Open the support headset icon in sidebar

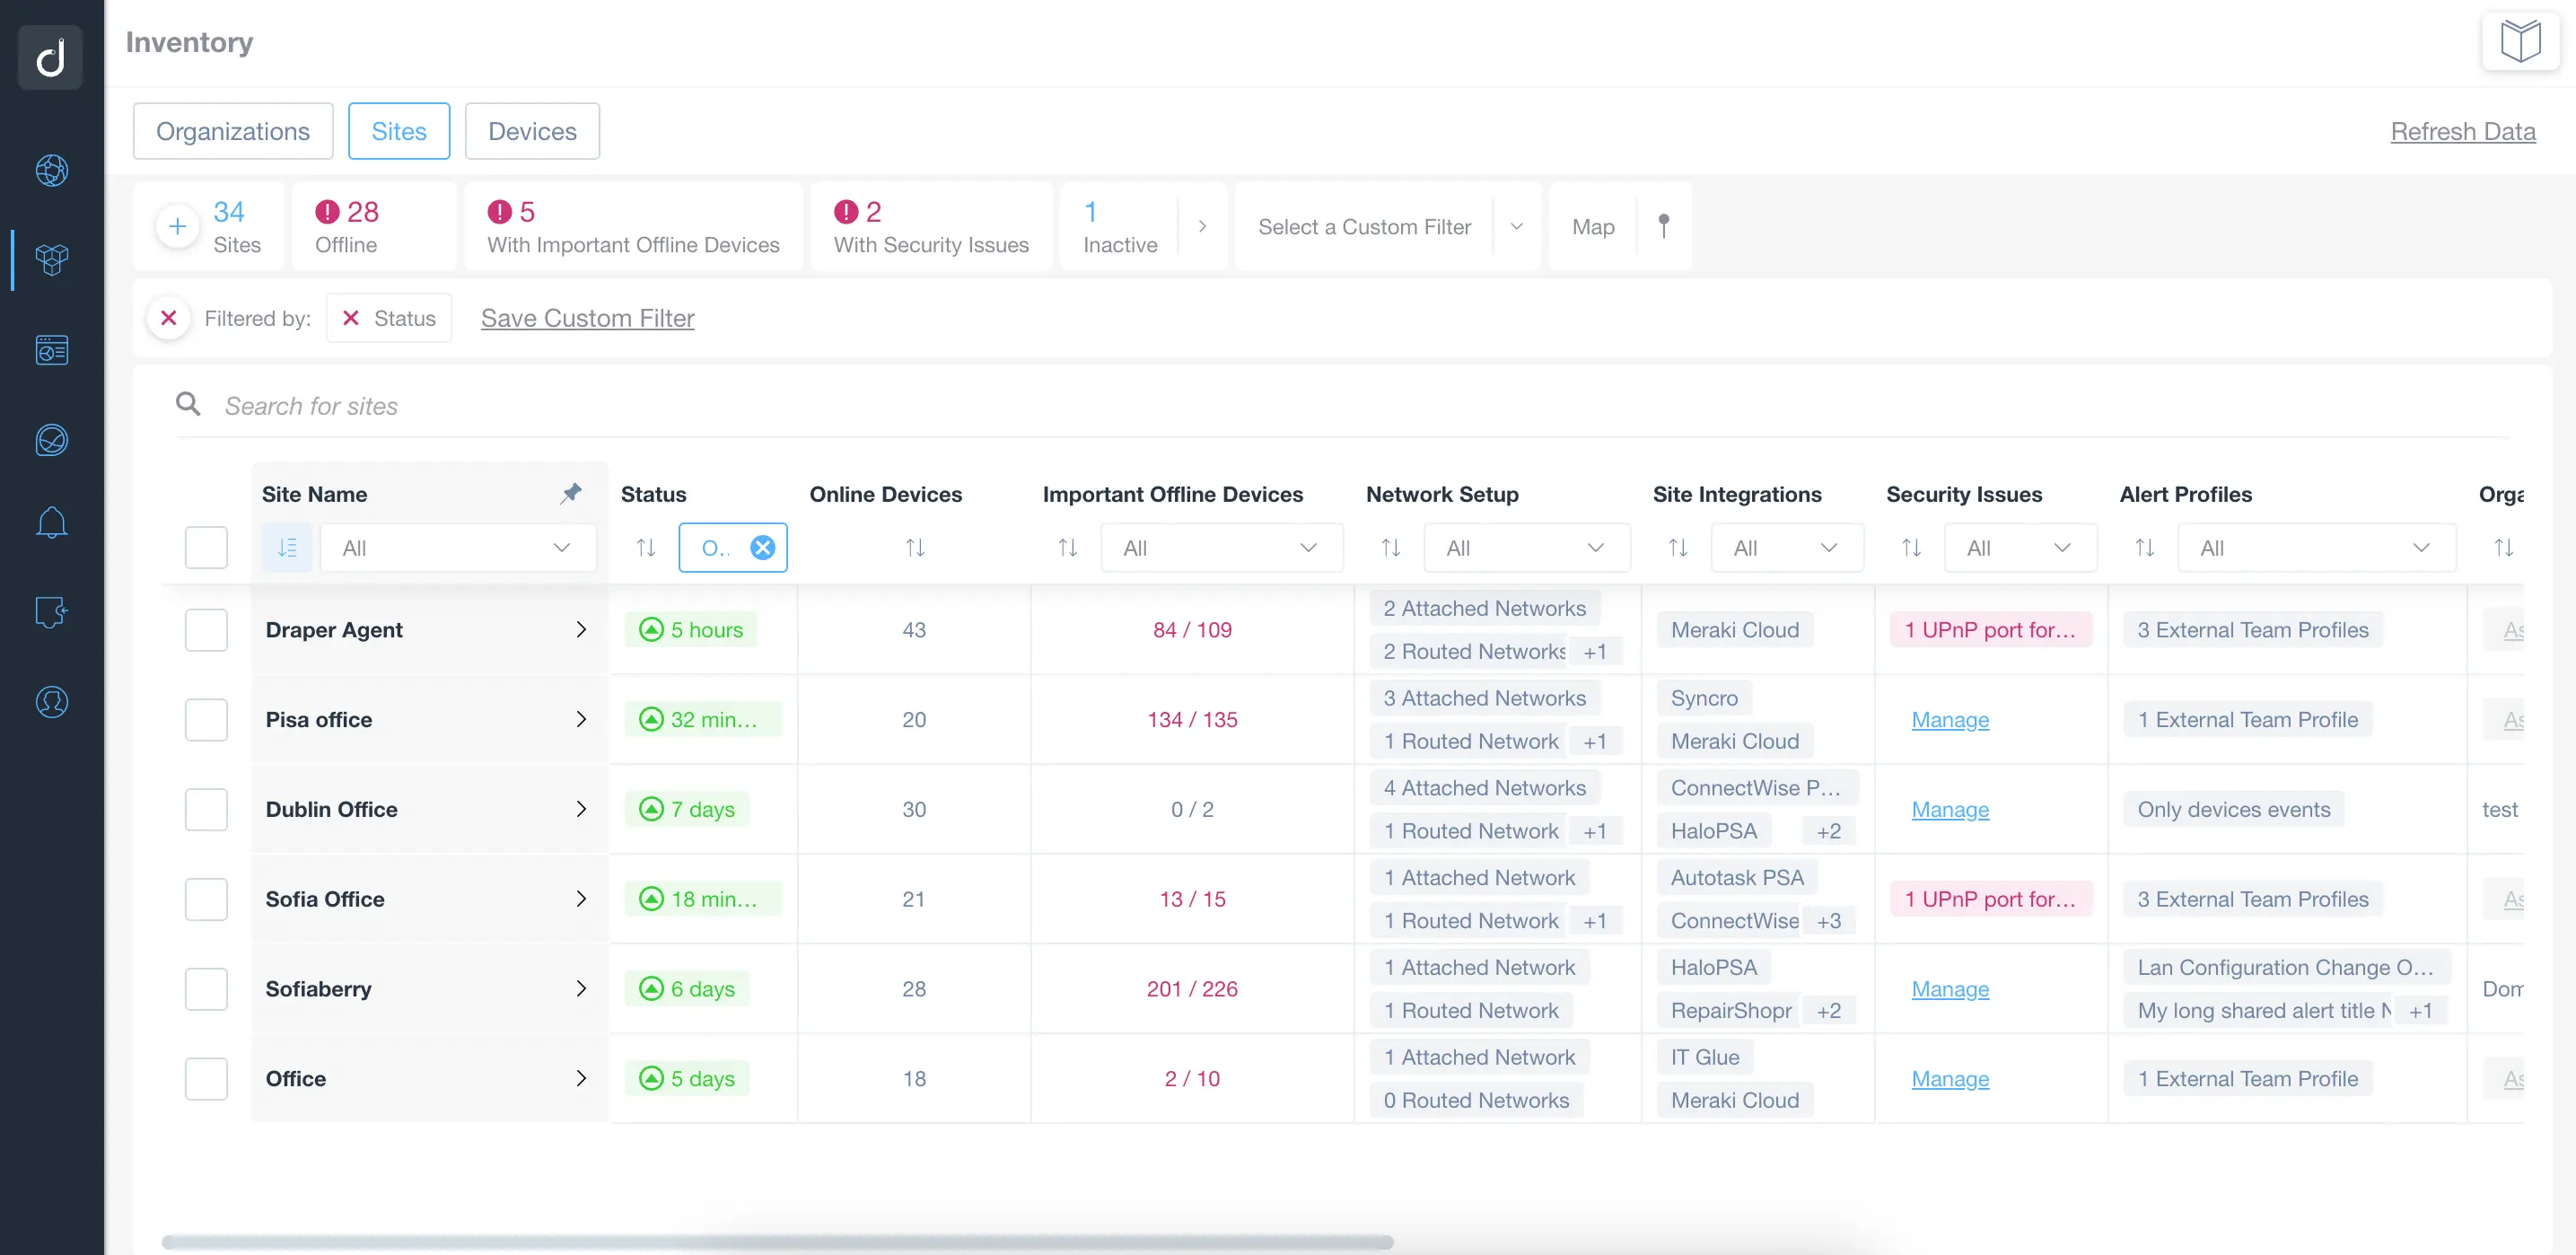click(51, 702)
